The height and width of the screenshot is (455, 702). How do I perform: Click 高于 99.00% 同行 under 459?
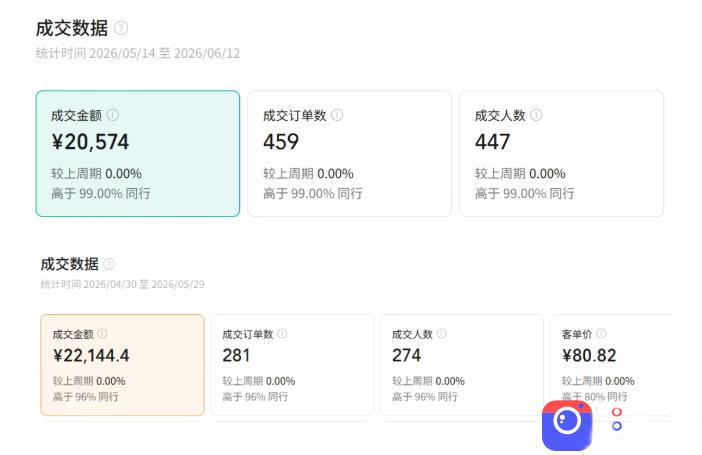tap(312, 193)
